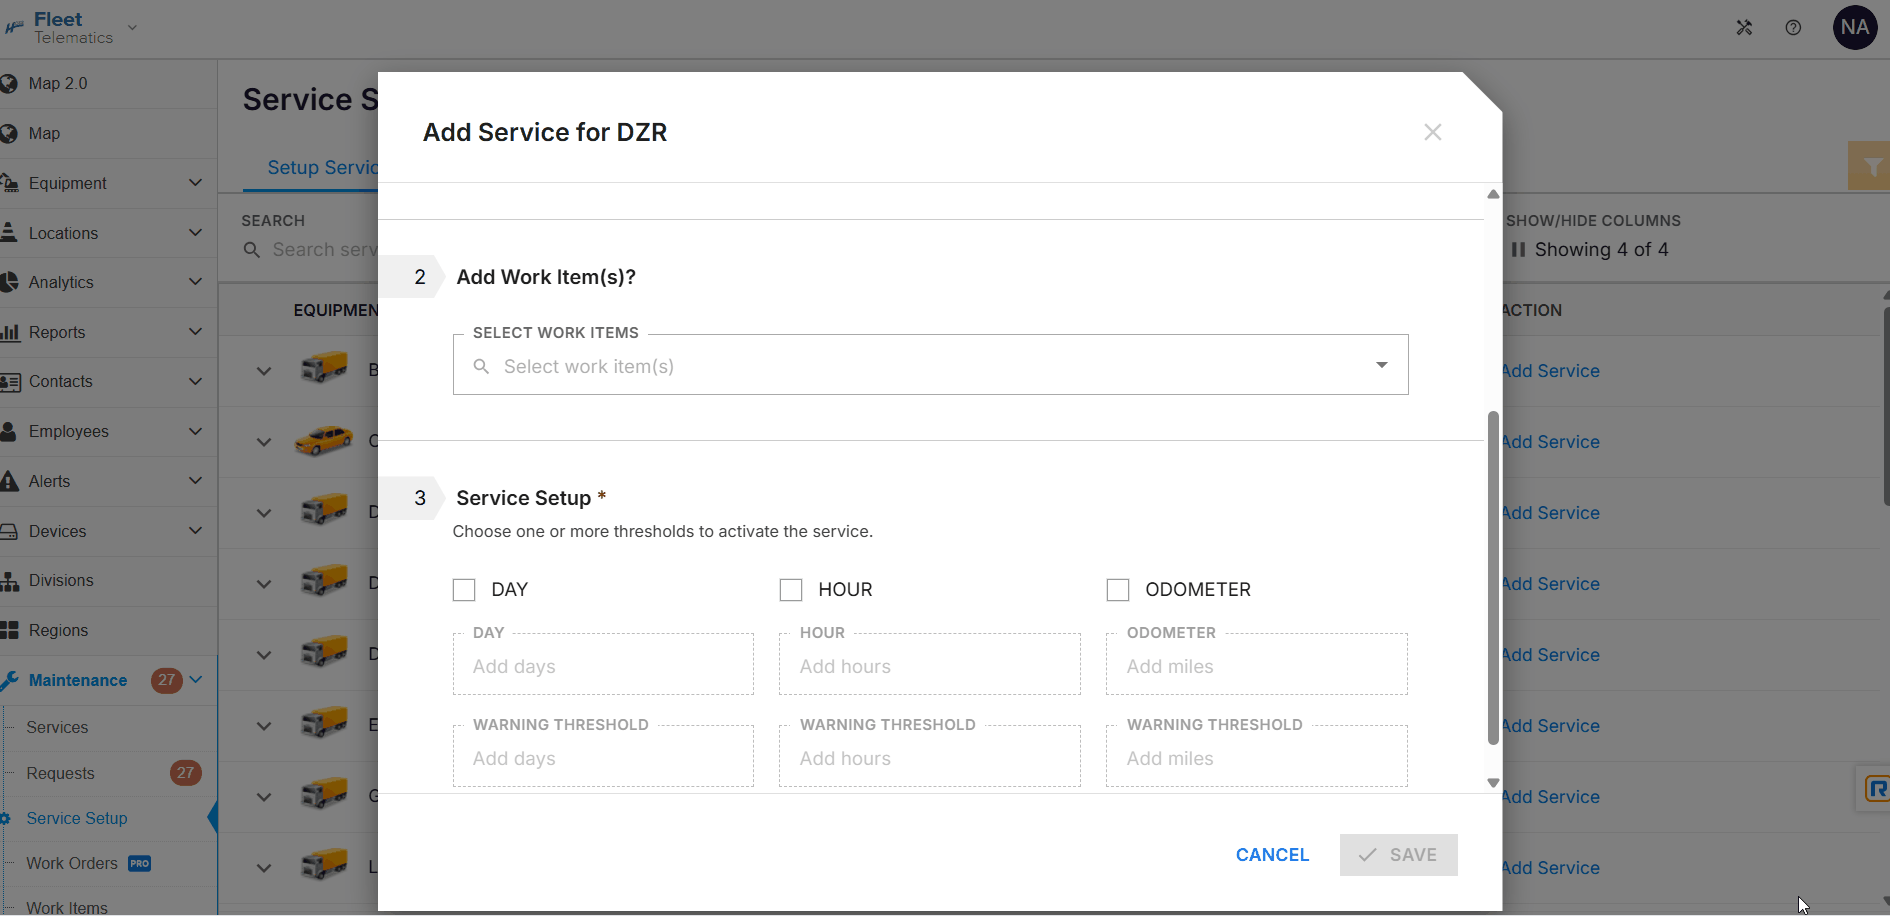Click the Reports bar chart icon
The width and height of the screenshot is (1890, 916).
click(10, 332)
